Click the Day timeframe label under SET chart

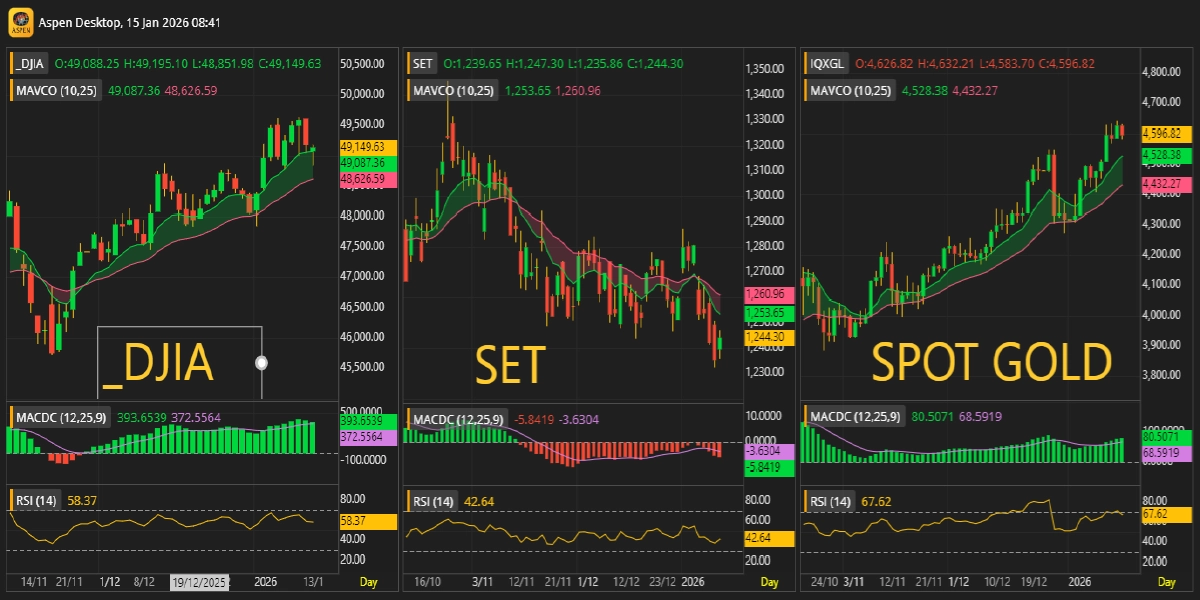(769, 581)
